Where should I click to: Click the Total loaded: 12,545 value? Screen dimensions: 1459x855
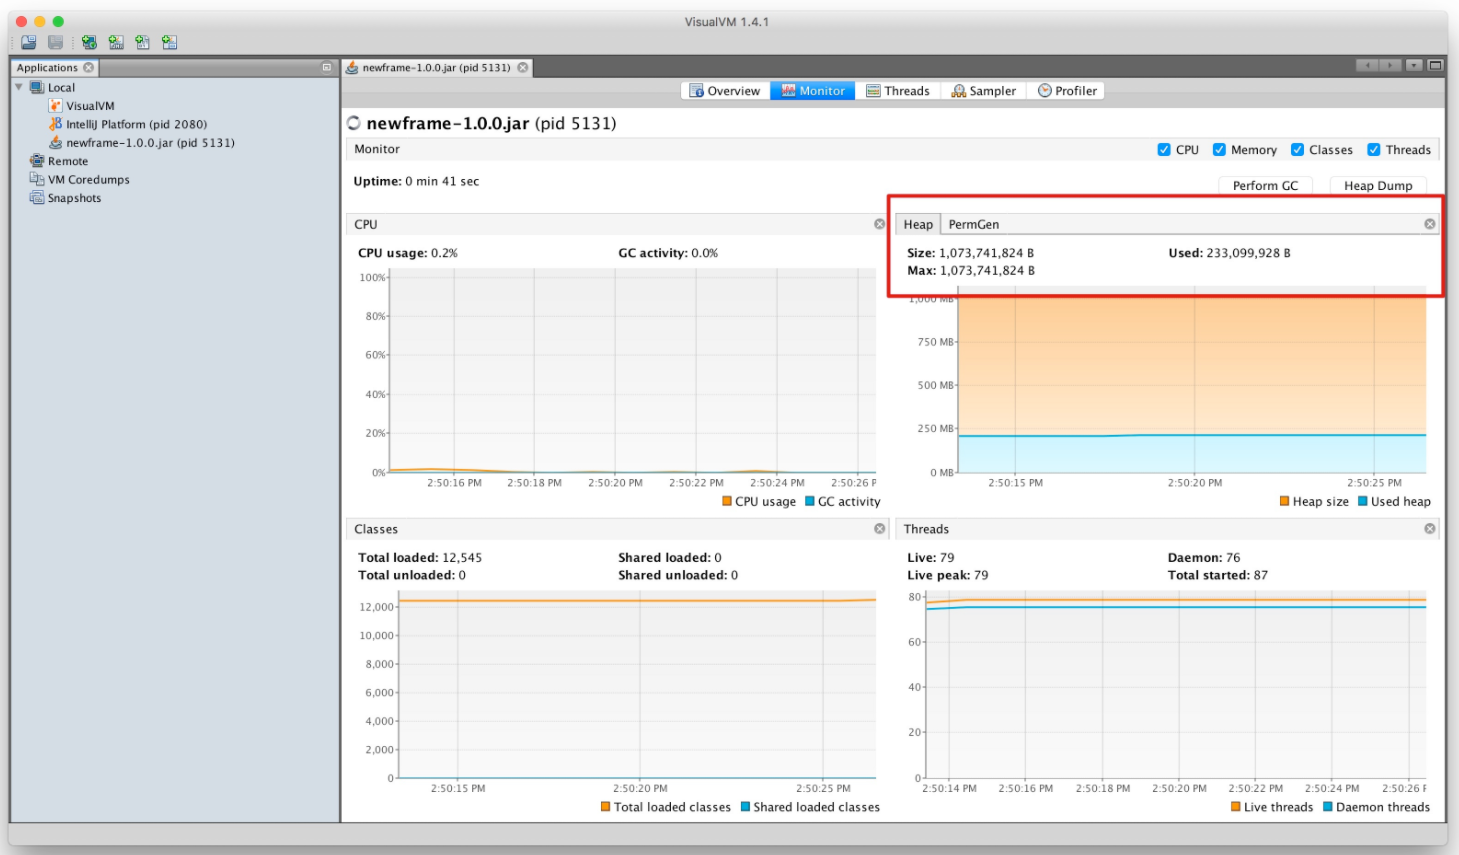coord(420,558)
